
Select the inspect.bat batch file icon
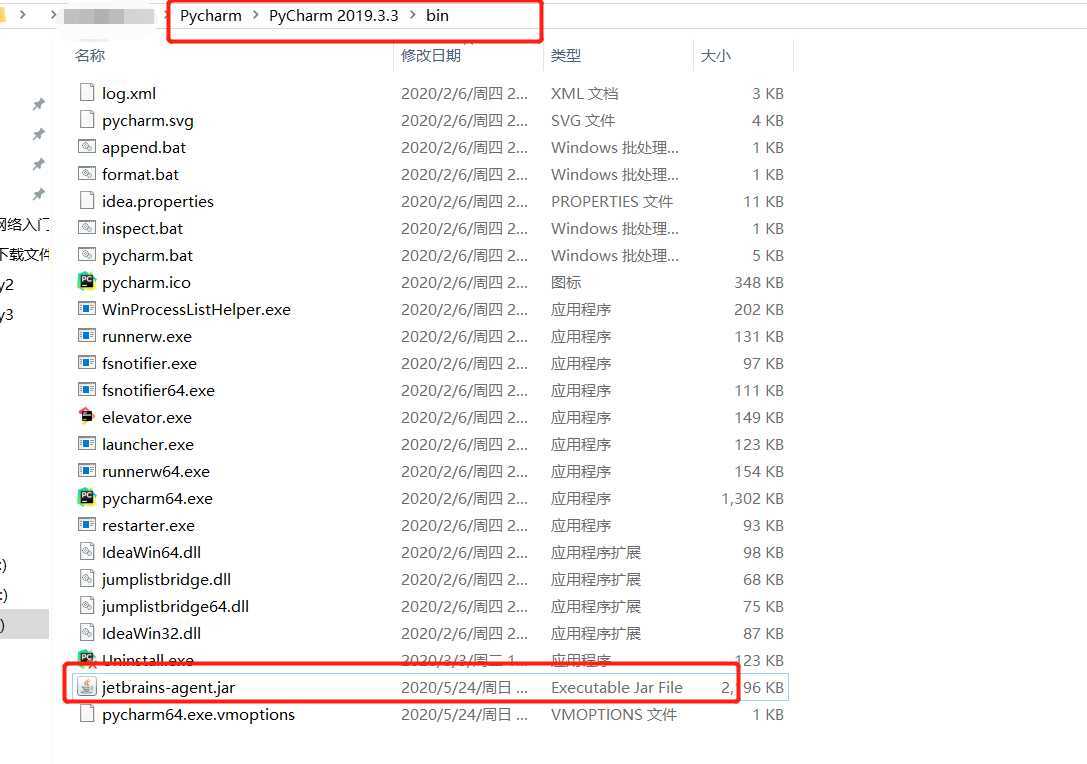click(x=87, y=228)
